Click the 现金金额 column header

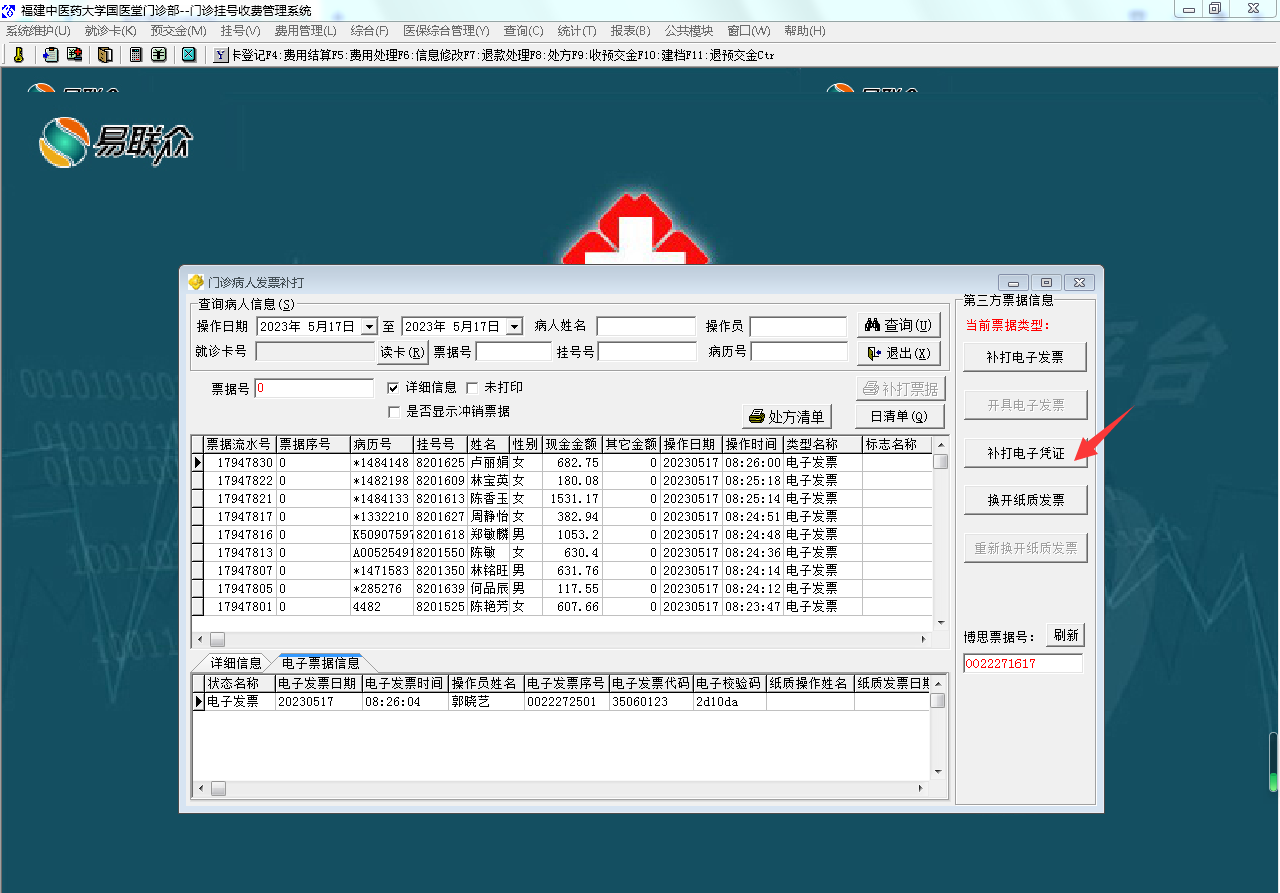pyautogui.click(x=572, y=444)
